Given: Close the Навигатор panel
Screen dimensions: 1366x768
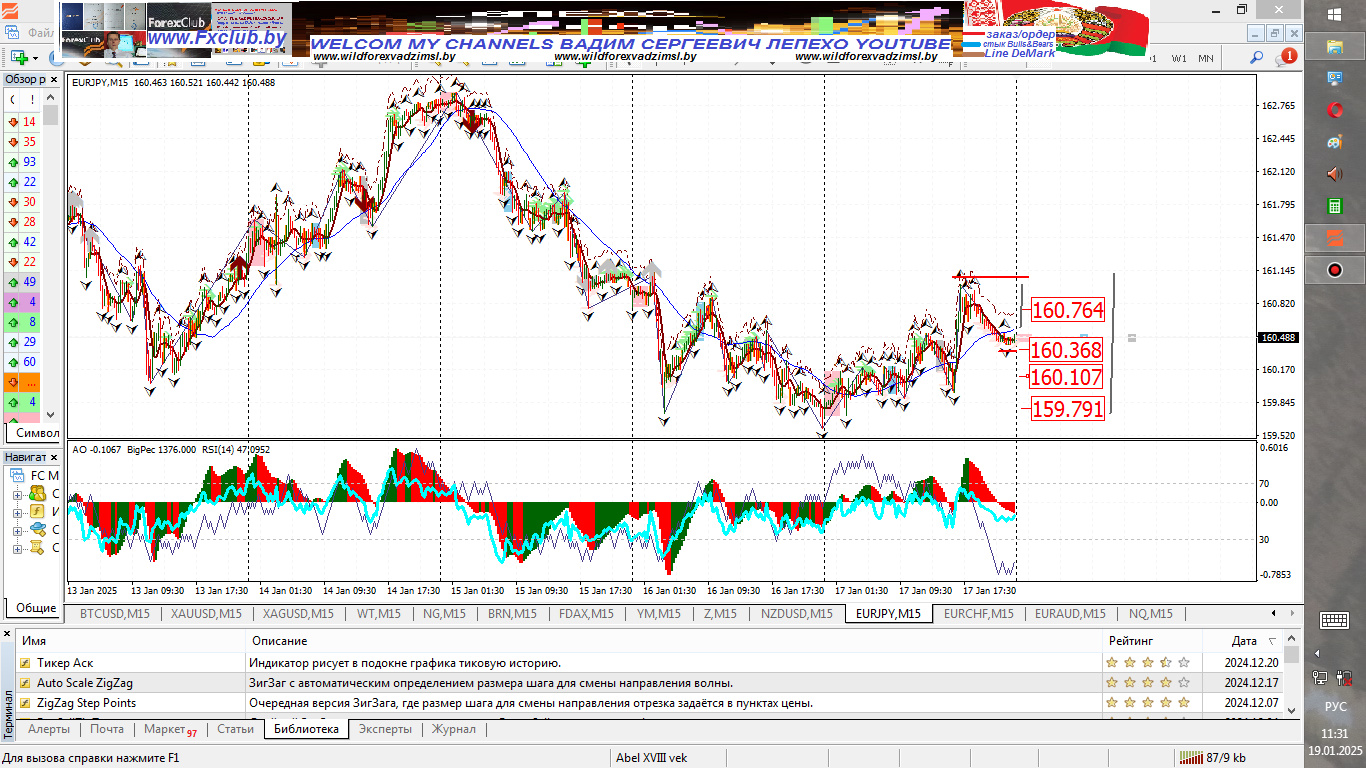Looking at the screenshot, I should (53, 457).
